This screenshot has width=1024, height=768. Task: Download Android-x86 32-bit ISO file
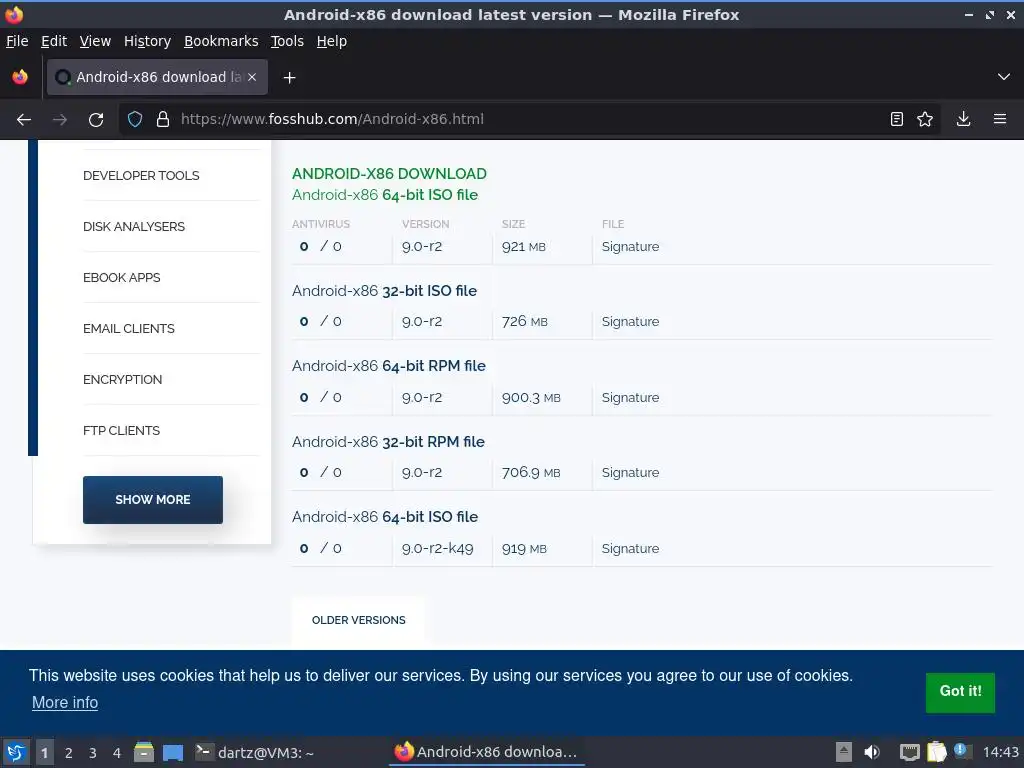[x=384, y=291]
